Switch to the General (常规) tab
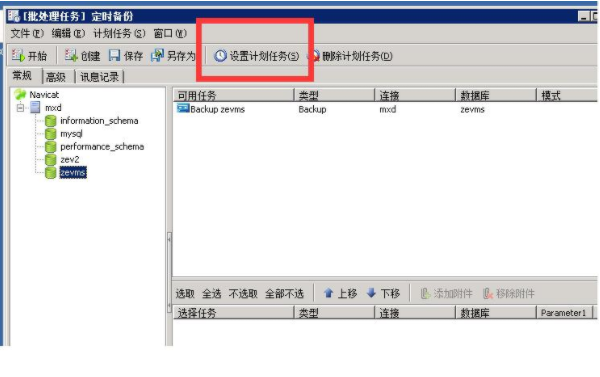600x377 pixels. [x=22, y=75]
